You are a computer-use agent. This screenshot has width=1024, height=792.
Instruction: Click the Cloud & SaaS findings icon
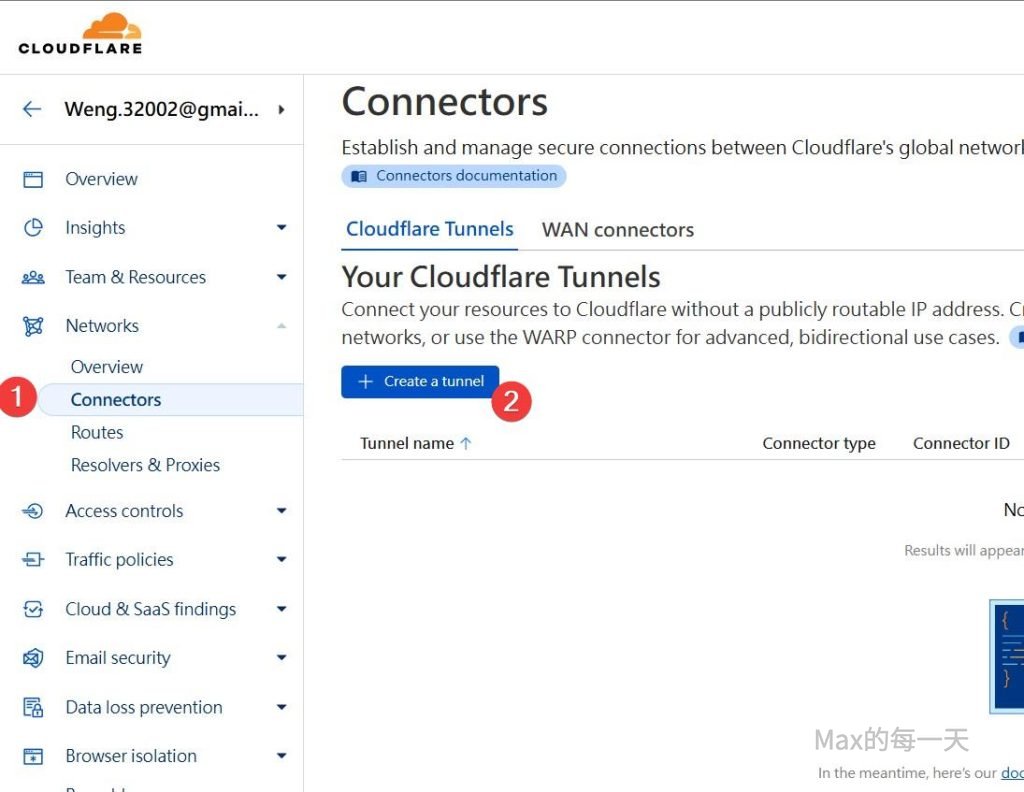33,609
